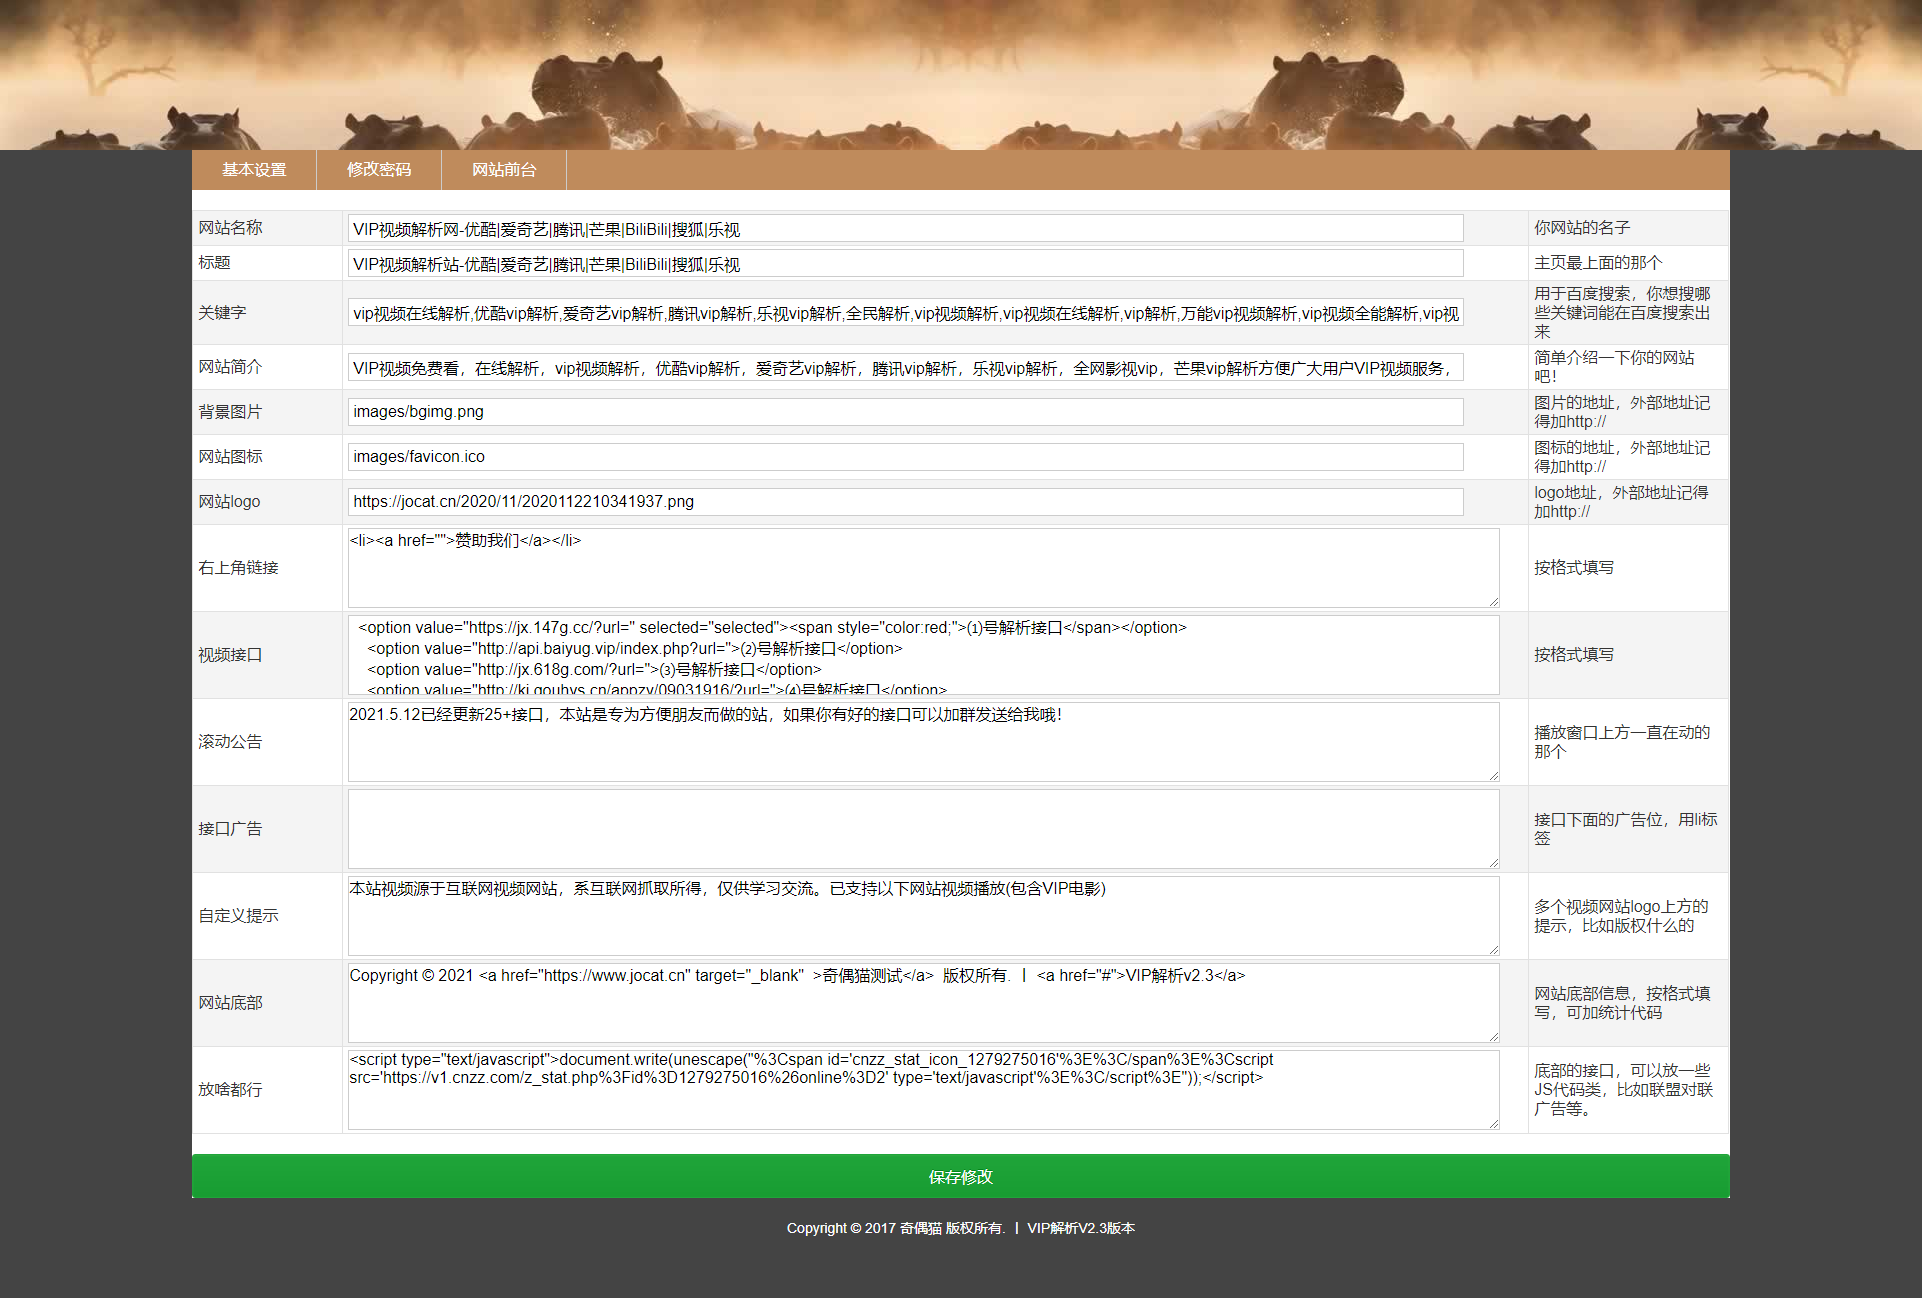1922x1298 pixels.
Task: Click the 关键字 row label
Action: [x=222, y=313]
